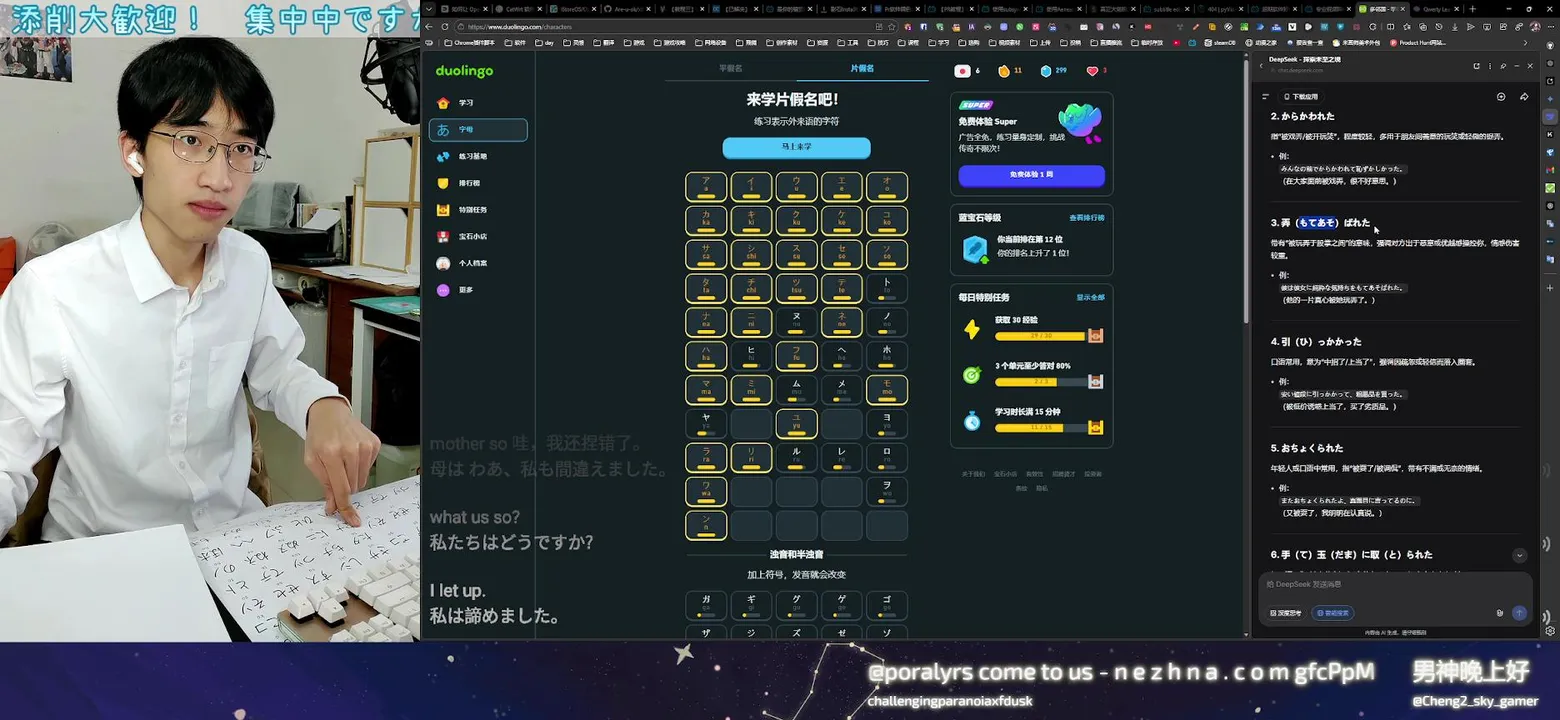
Task: Select the モ (mo) katakana tile
Action: pyautogui.click(x=886, y=390)
